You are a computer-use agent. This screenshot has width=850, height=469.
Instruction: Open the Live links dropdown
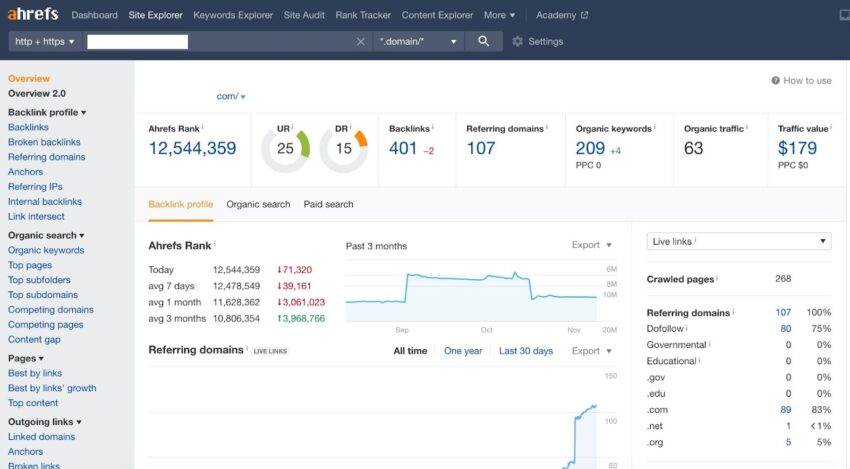(x=739, y=241)
